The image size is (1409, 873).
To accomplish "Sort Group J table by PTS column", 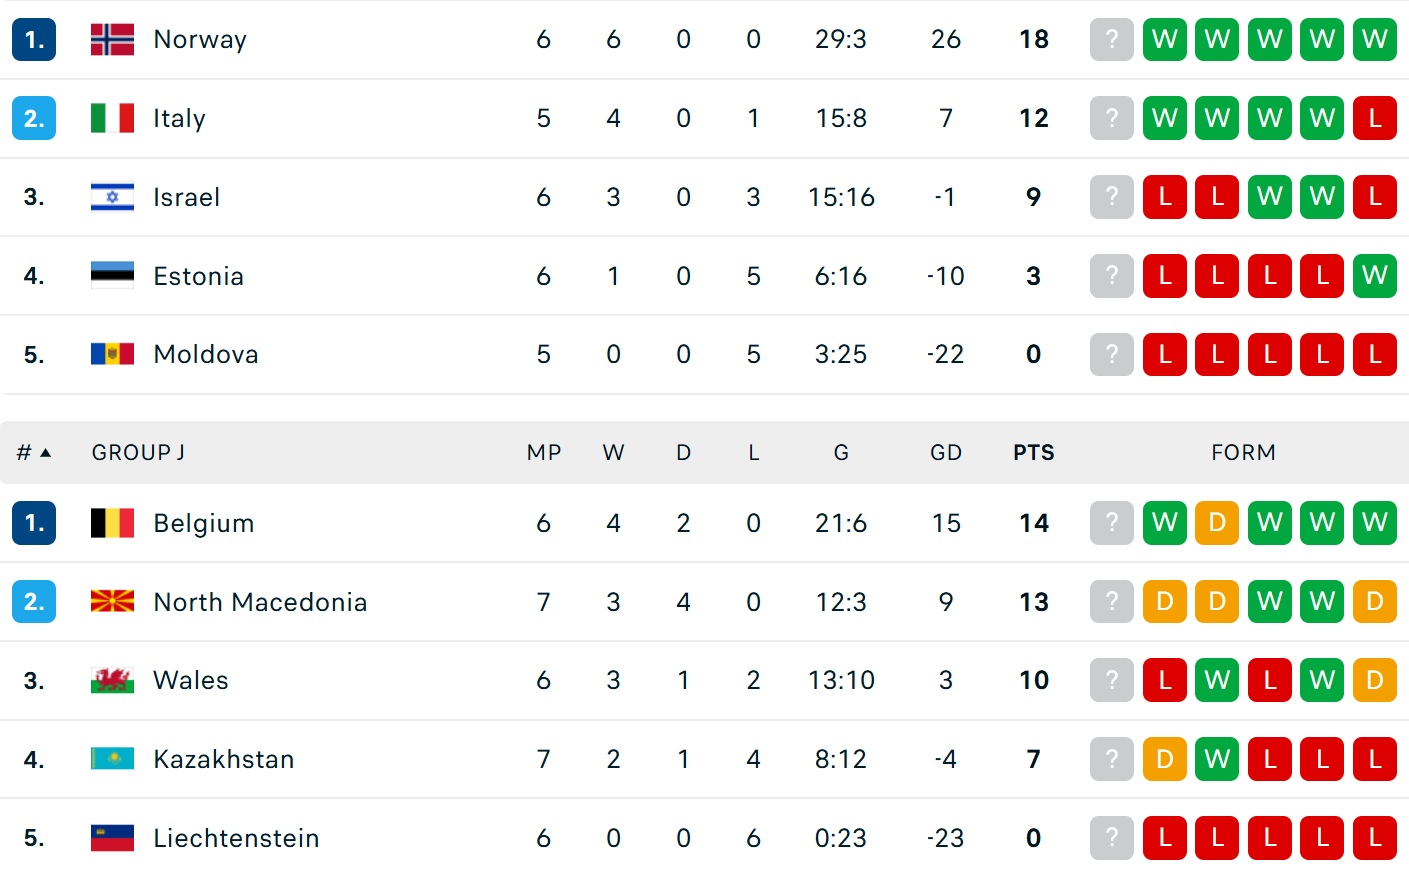I will tap(1033, 453).
